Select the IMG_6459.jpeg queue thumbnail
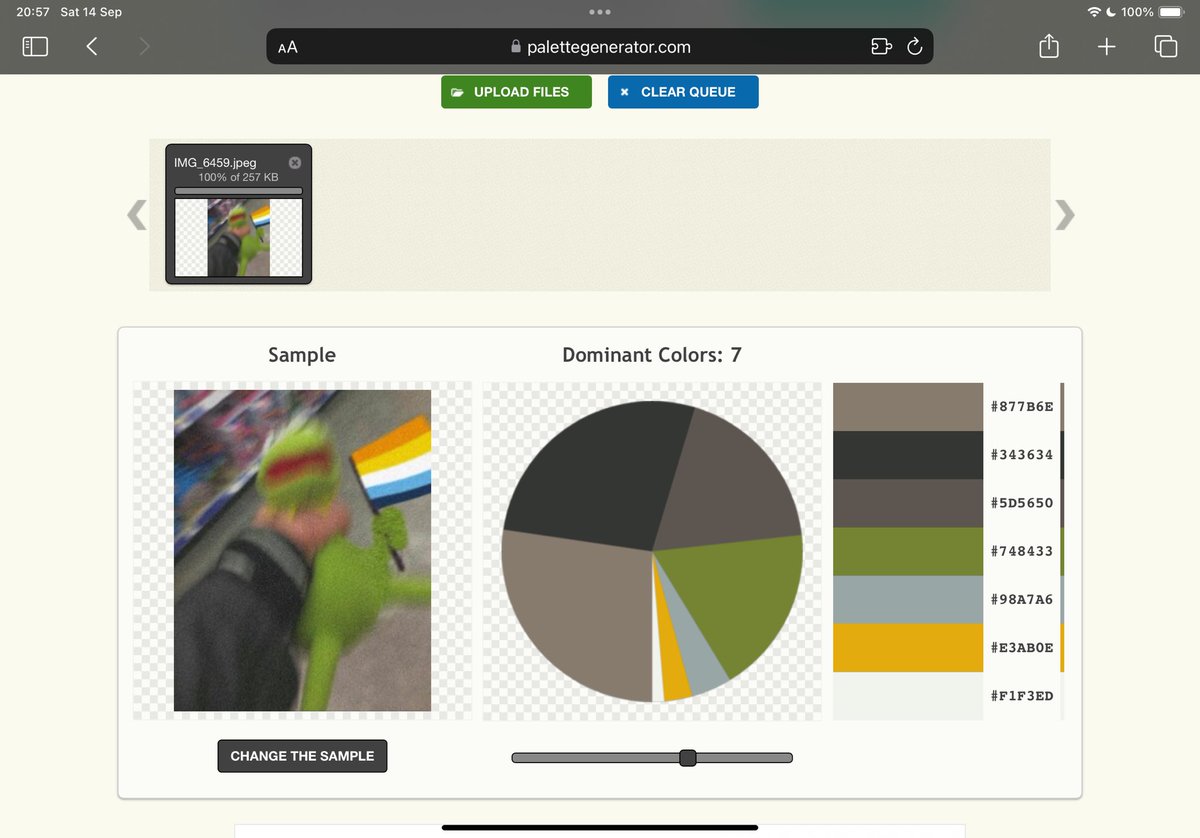 (x=238, y=237)
